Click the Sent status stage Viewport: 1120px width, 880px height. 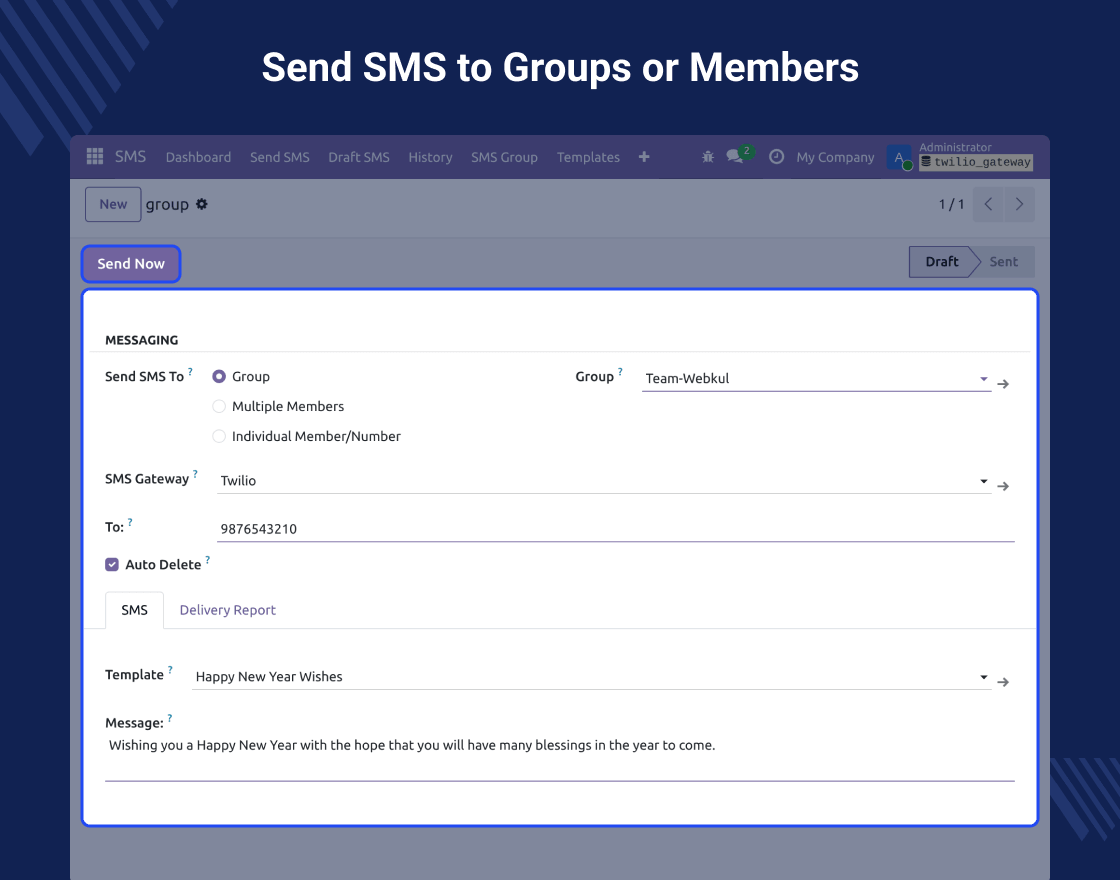(1004, 261)
